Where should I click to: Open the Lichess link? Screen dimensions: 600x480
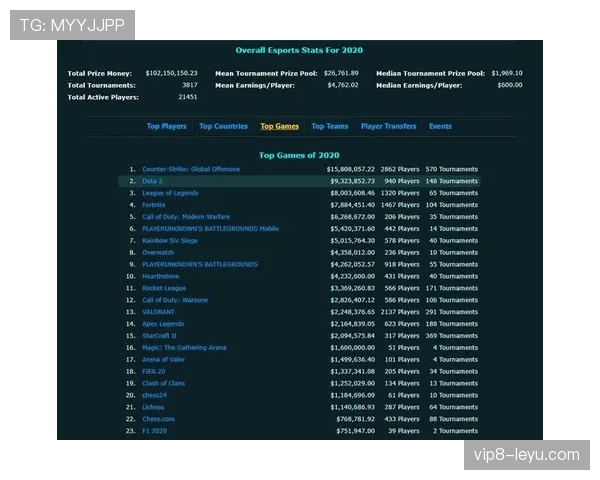(153, 407)
